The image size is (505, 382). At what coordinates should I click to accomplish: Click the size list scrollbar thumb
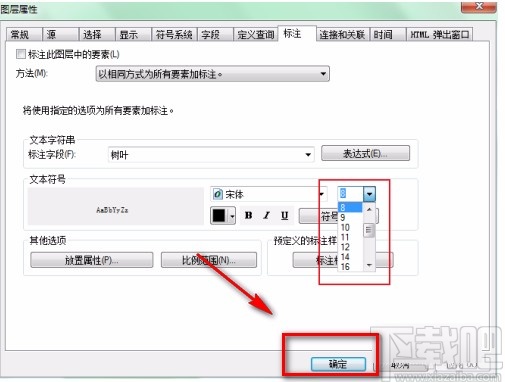[x=369, y=230]
